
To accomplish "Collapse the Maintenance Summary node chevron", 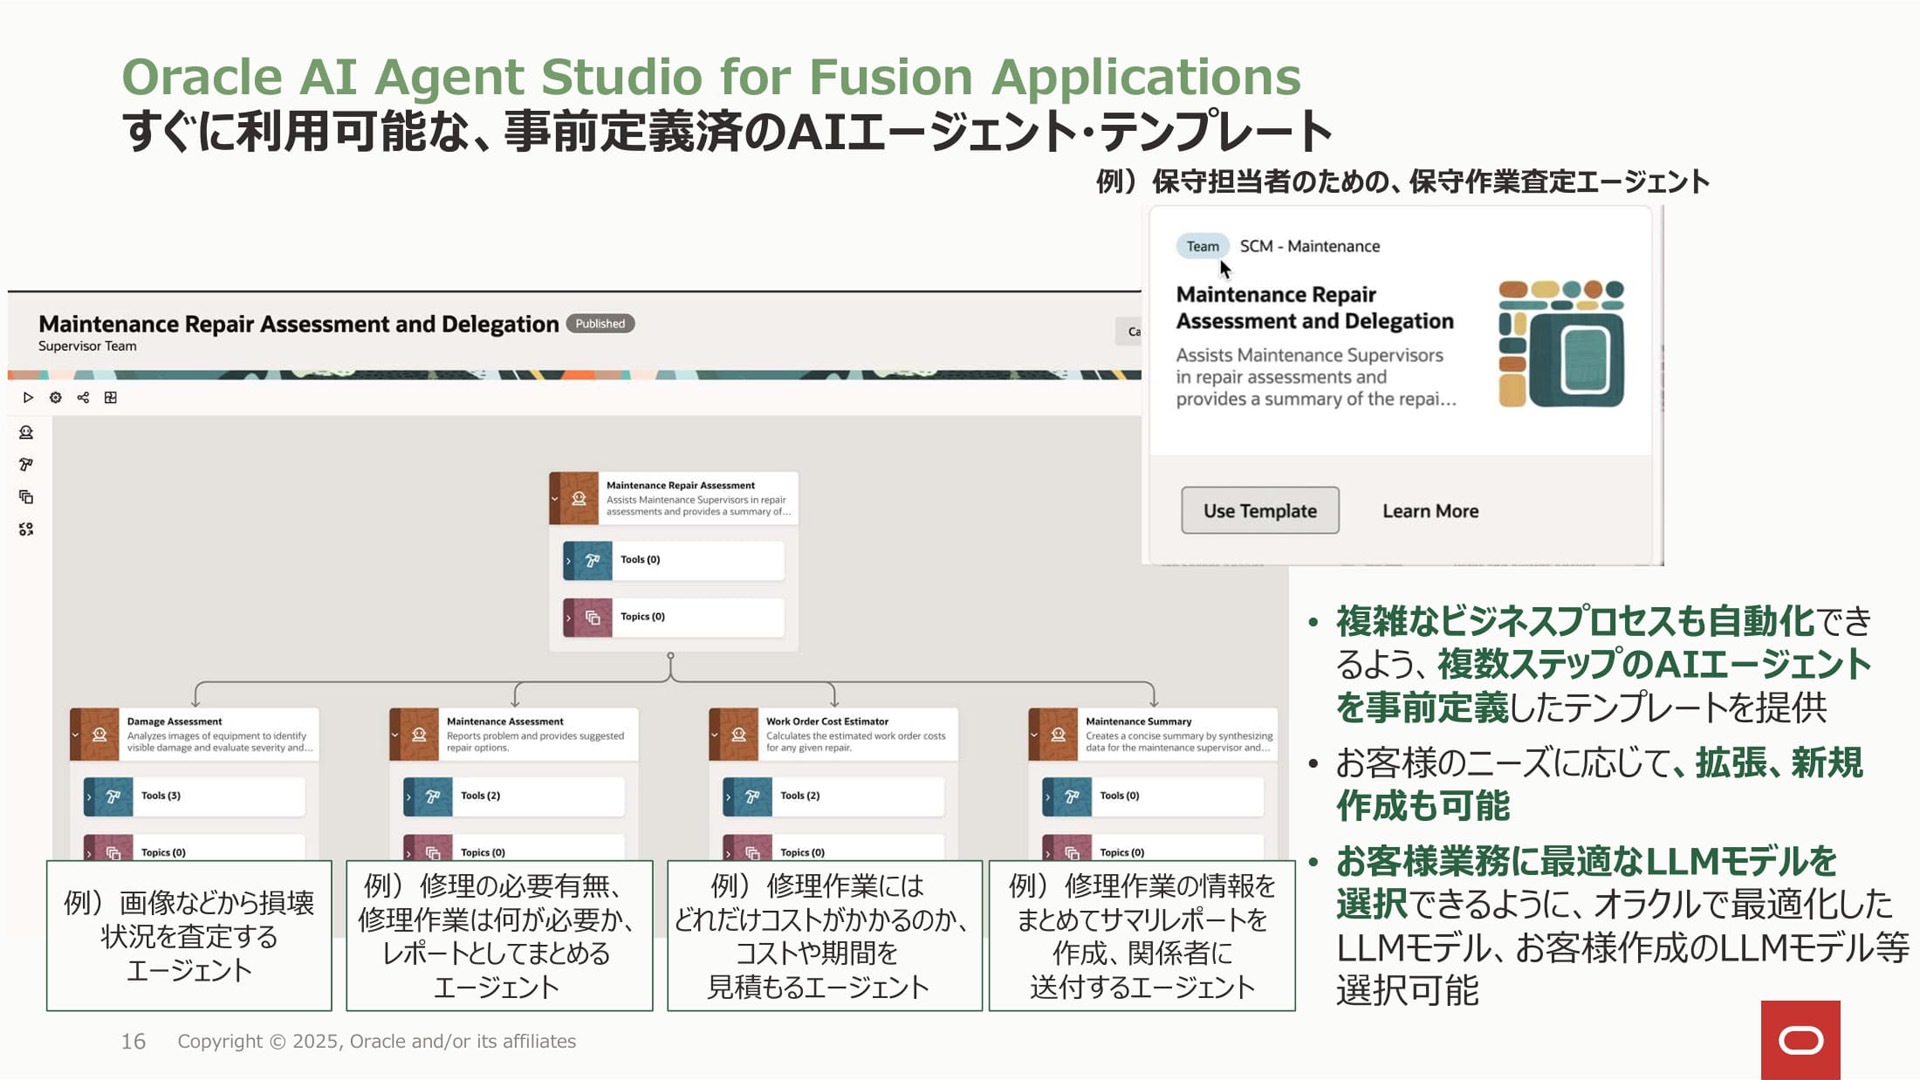I will (x=1034, y=735).
